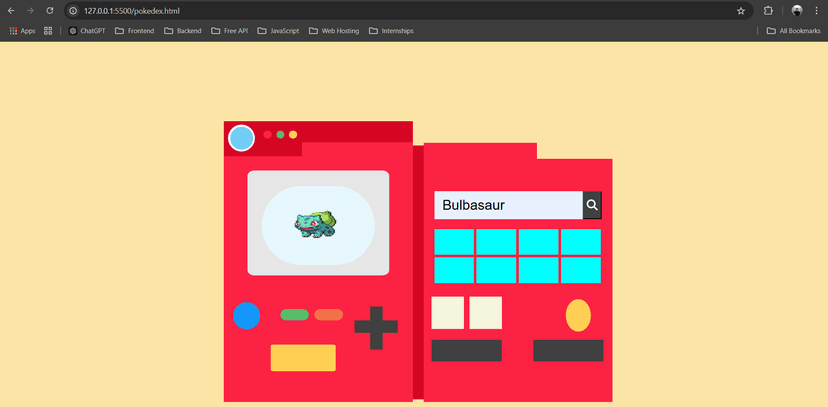Open the browser extensions puzzle icon

[x=768, y=11]
